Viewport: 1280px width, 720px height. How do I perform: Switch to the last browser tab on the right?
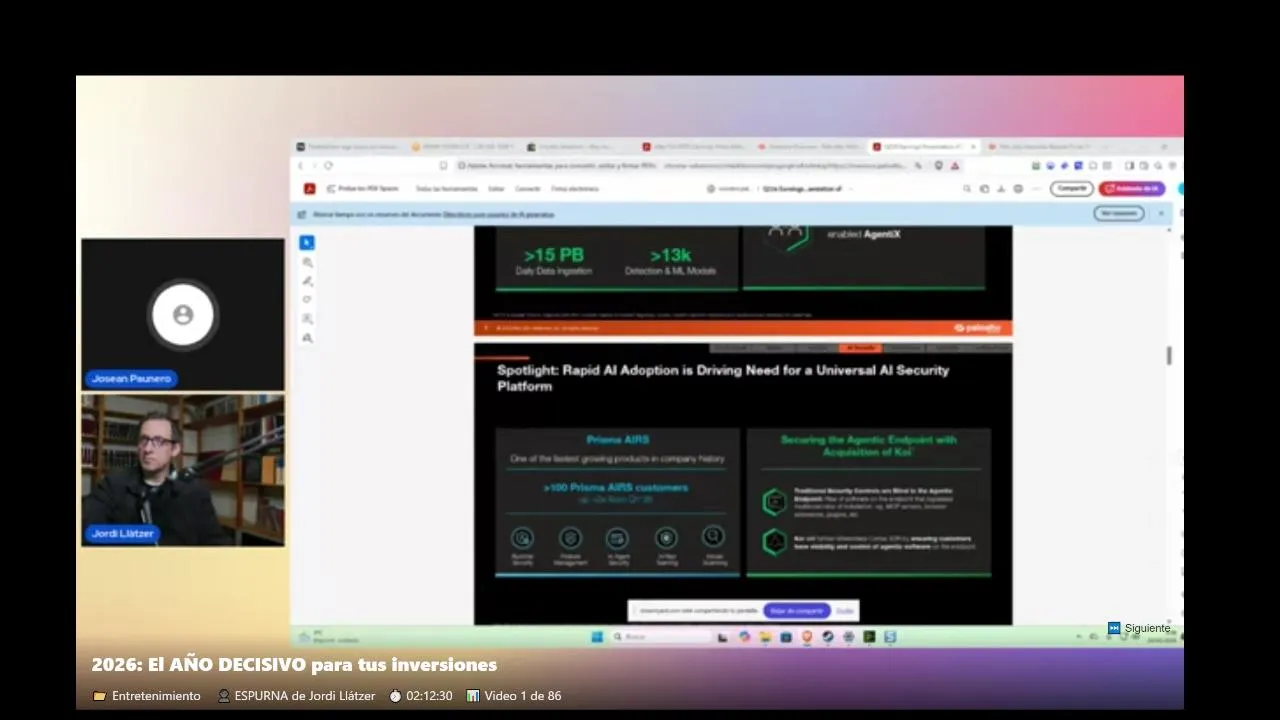(x=1039, y=147)
